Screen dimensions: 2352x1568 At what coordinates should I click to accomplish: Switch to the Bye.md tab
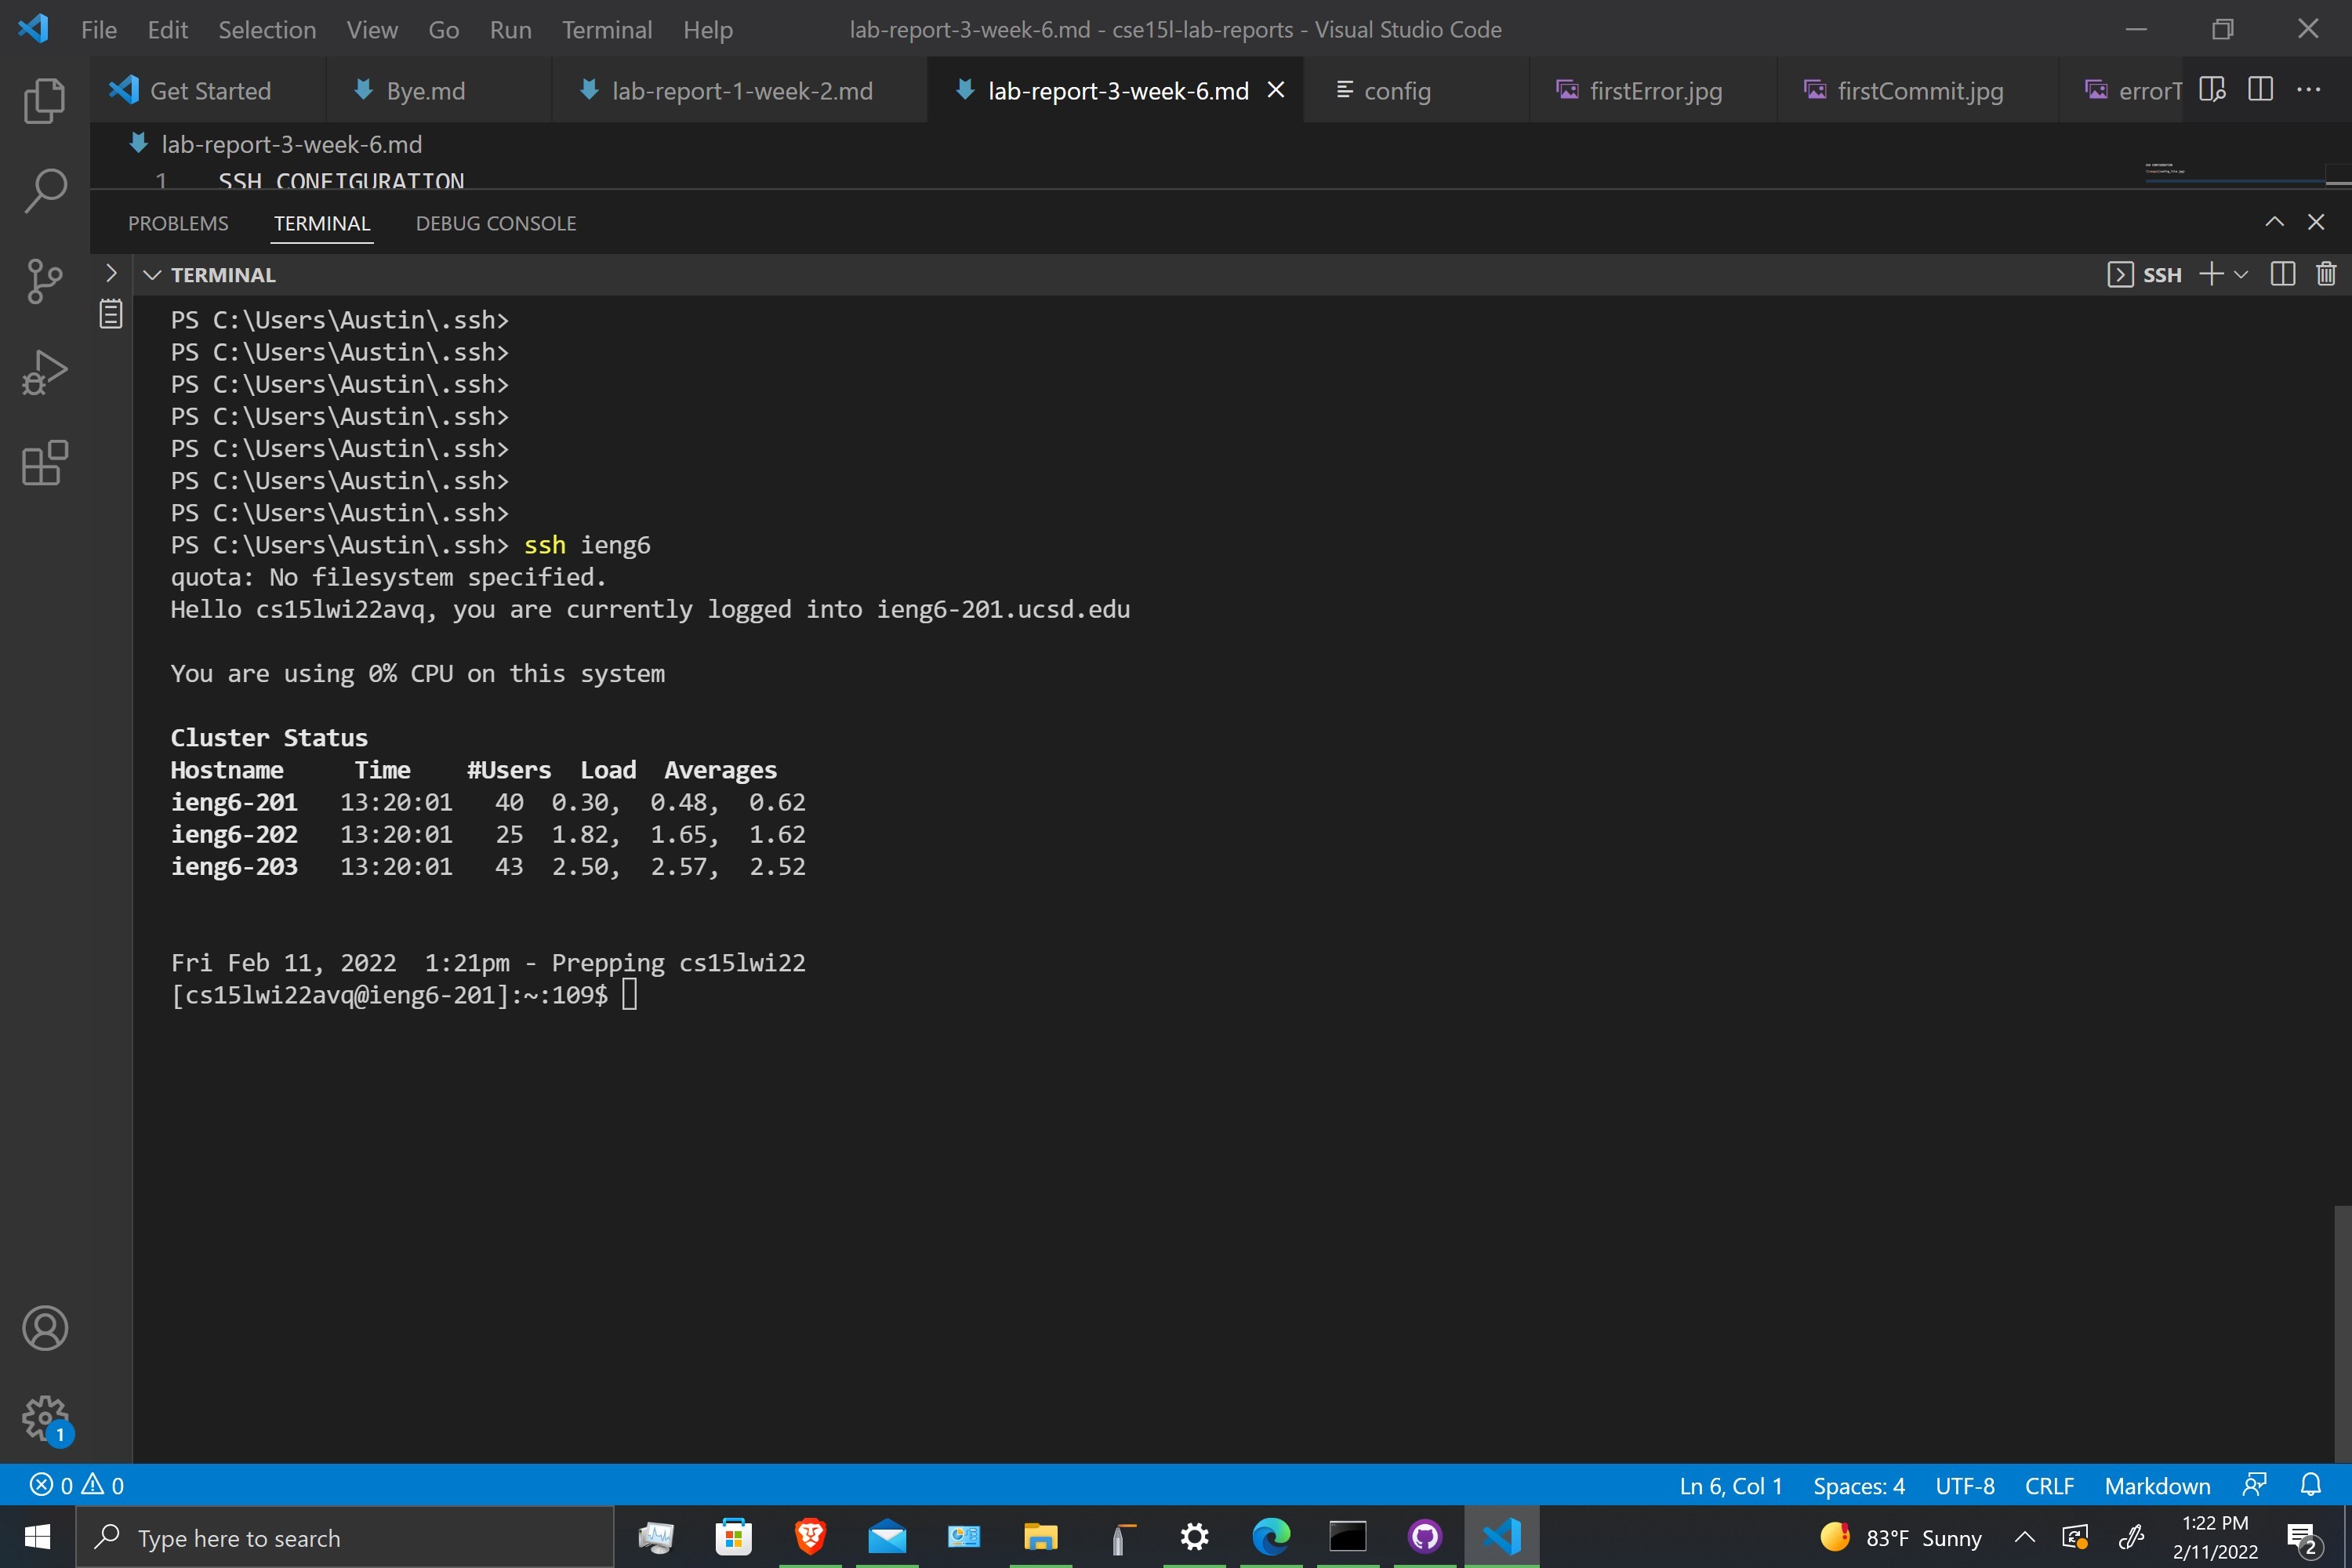438,90
